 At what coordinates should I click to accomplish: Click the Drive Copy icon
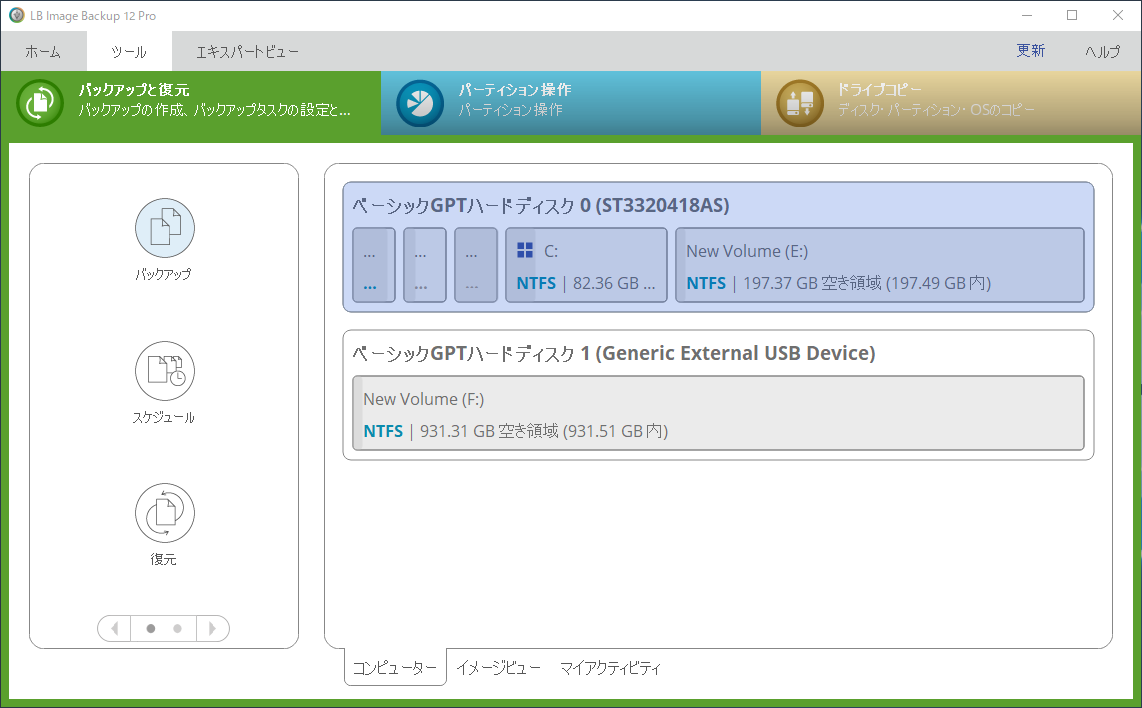click(800, 103)
